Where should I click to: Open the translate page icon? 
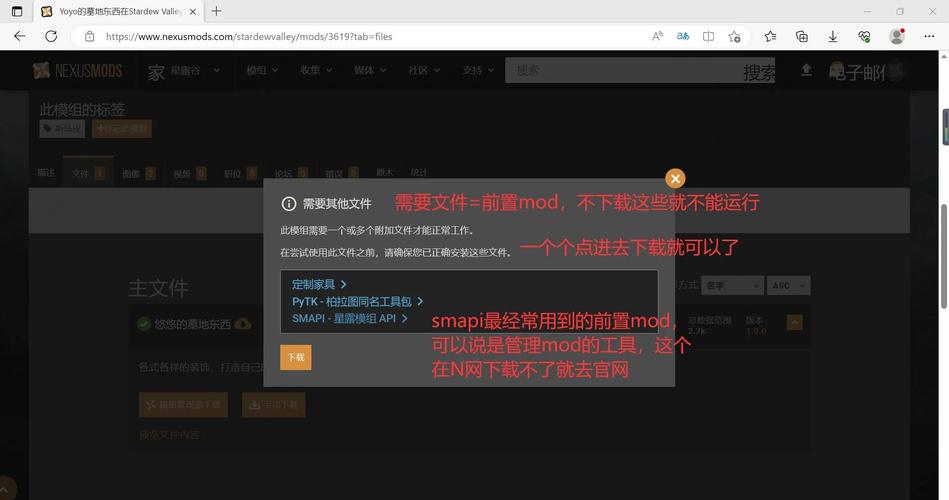point(683,36)
